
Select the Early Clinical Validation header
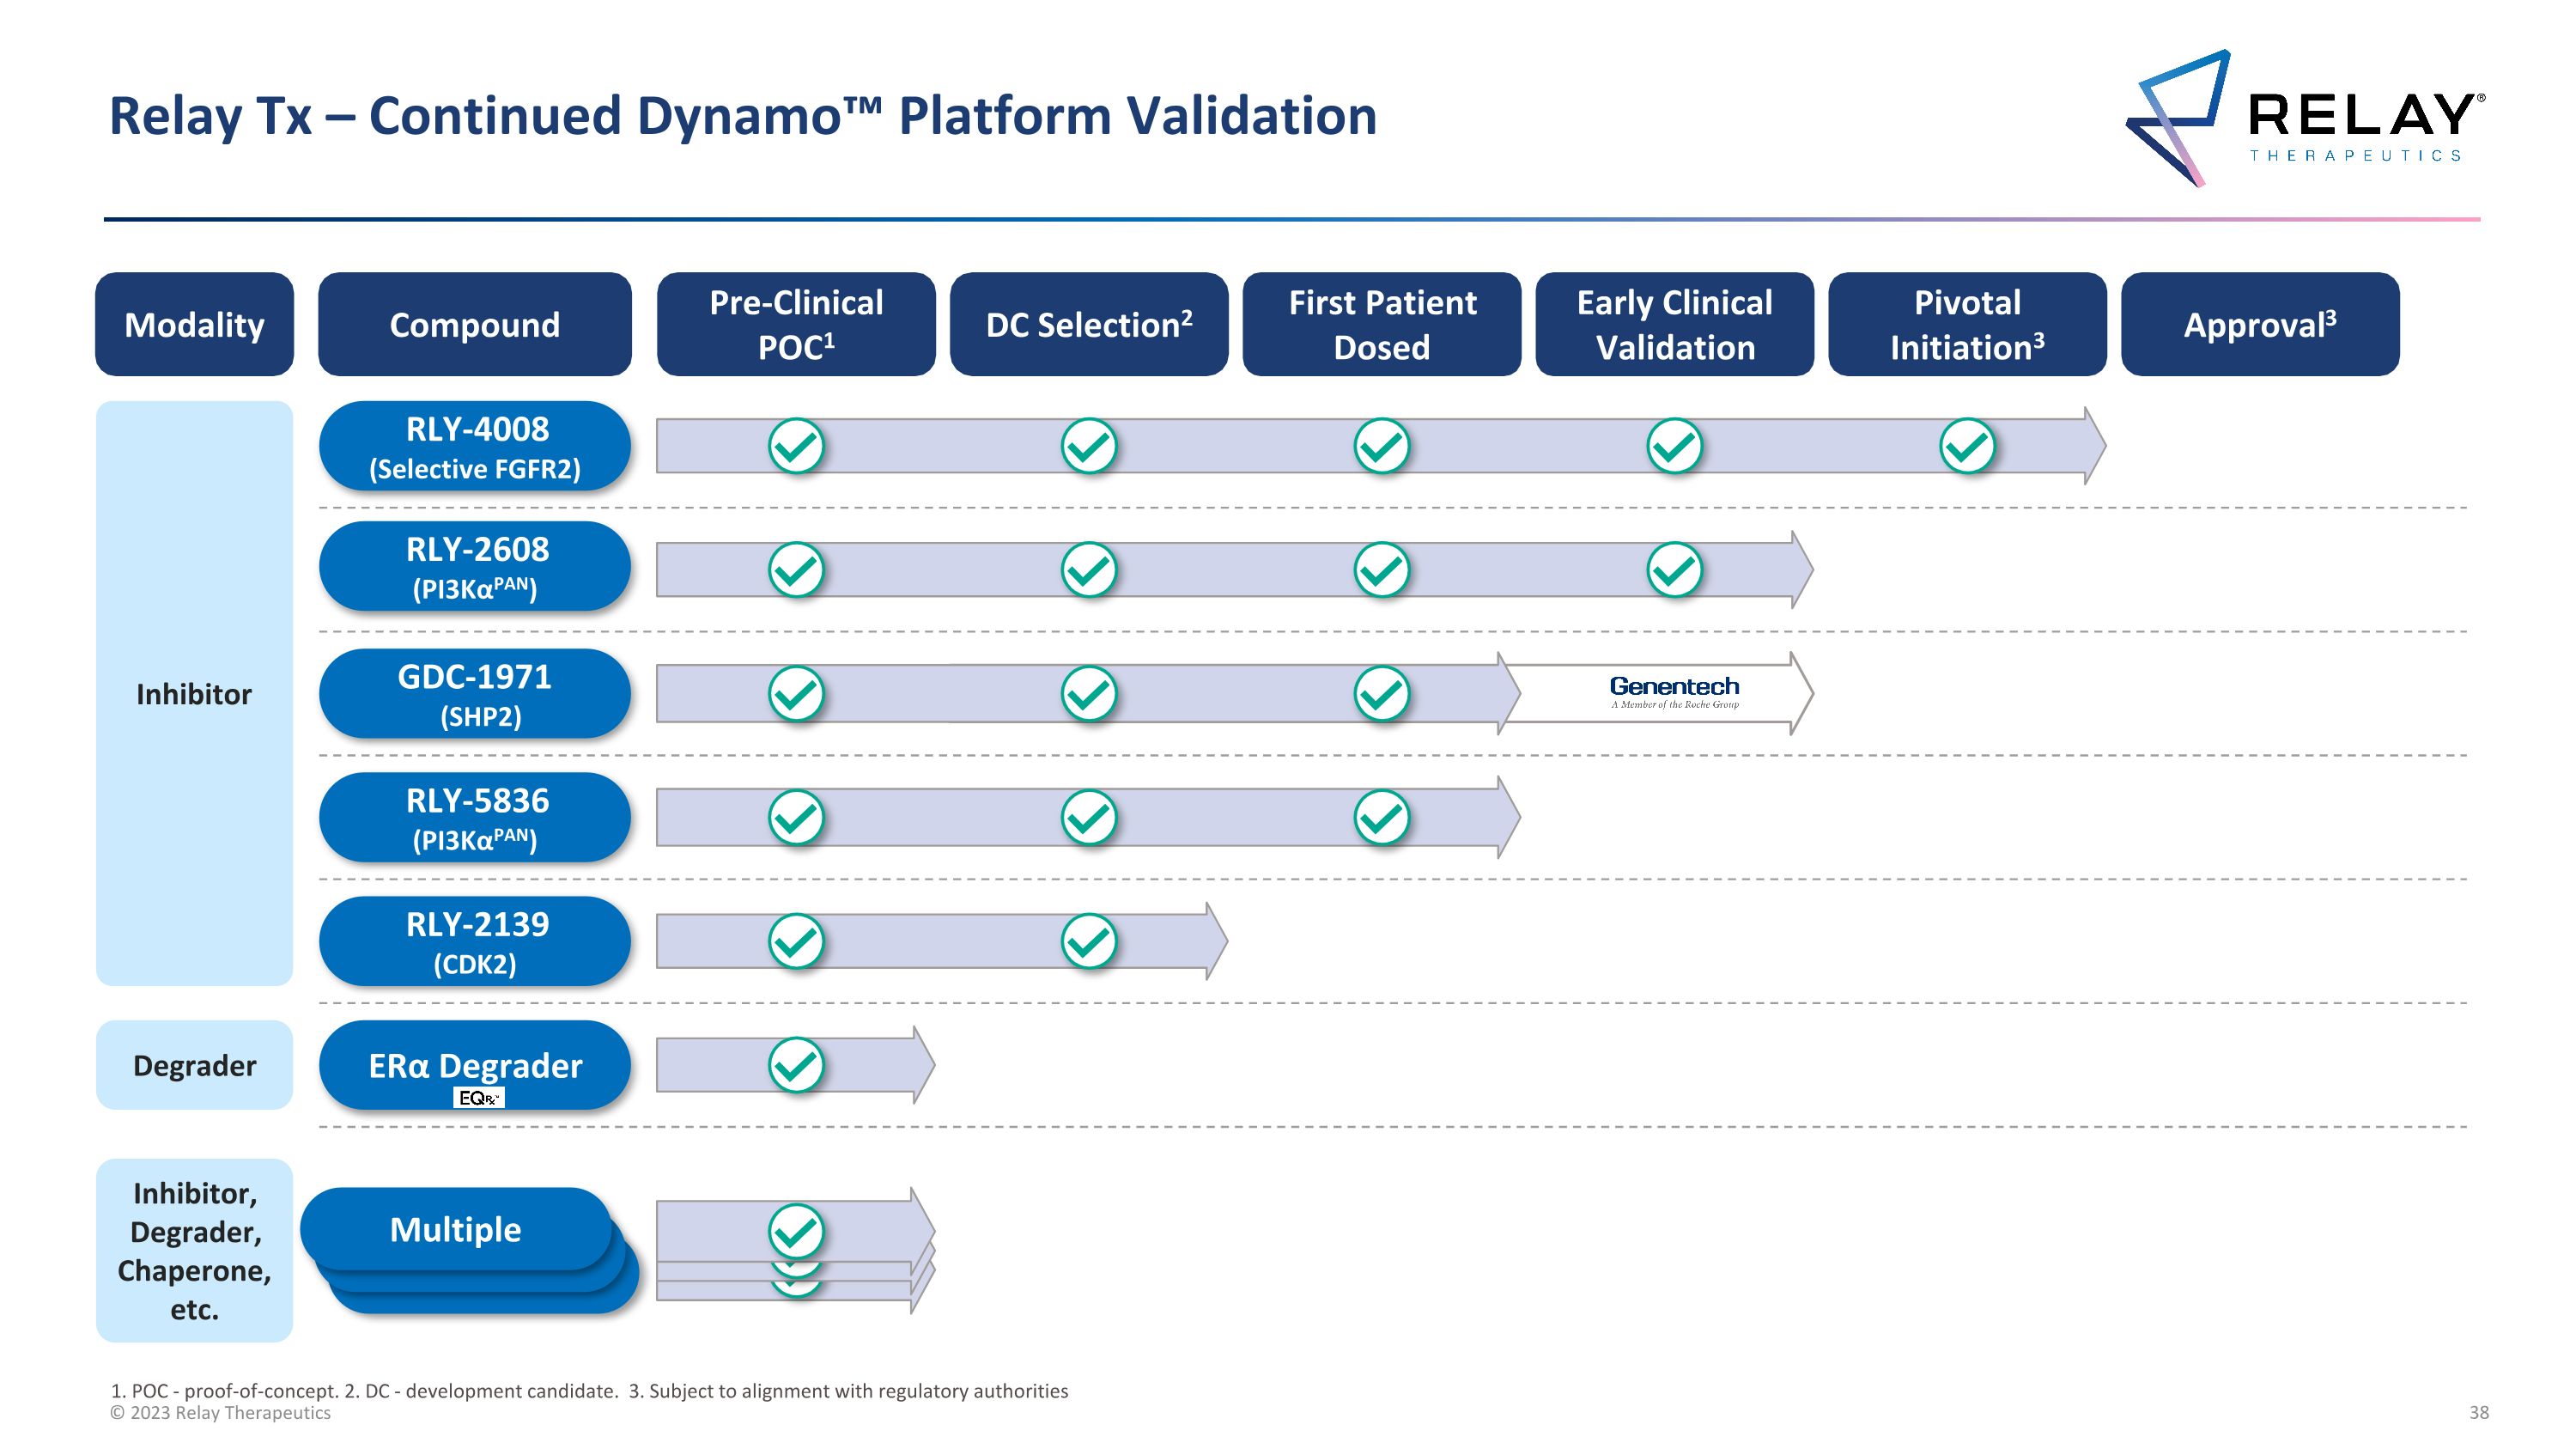coord(1674,324)
